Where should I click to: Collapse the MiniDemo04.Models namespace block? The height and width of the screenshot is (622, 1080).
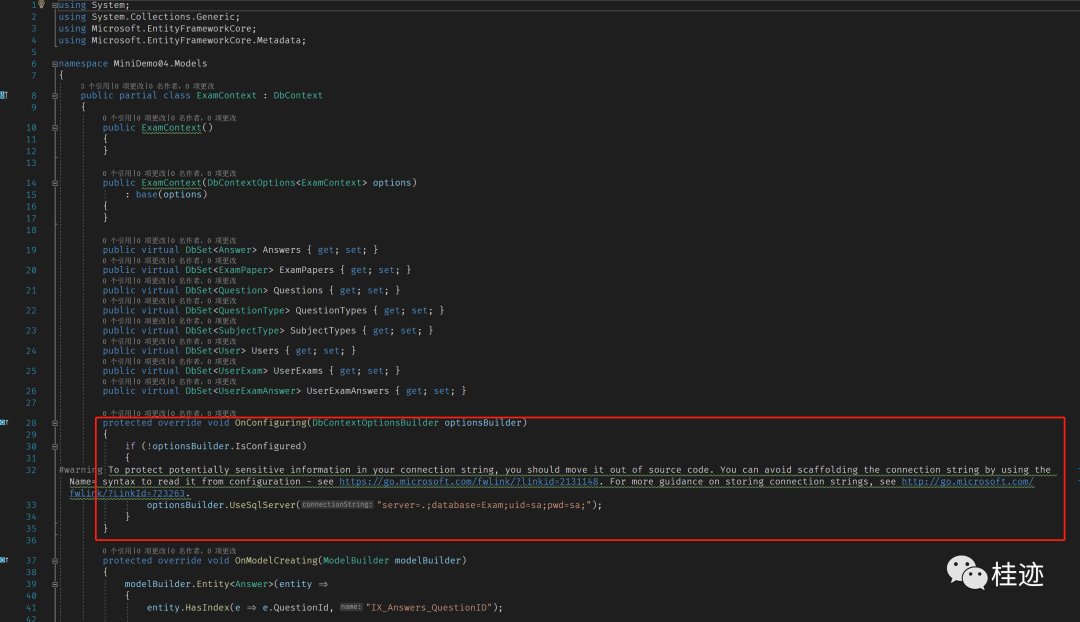[x=55, y=63]
